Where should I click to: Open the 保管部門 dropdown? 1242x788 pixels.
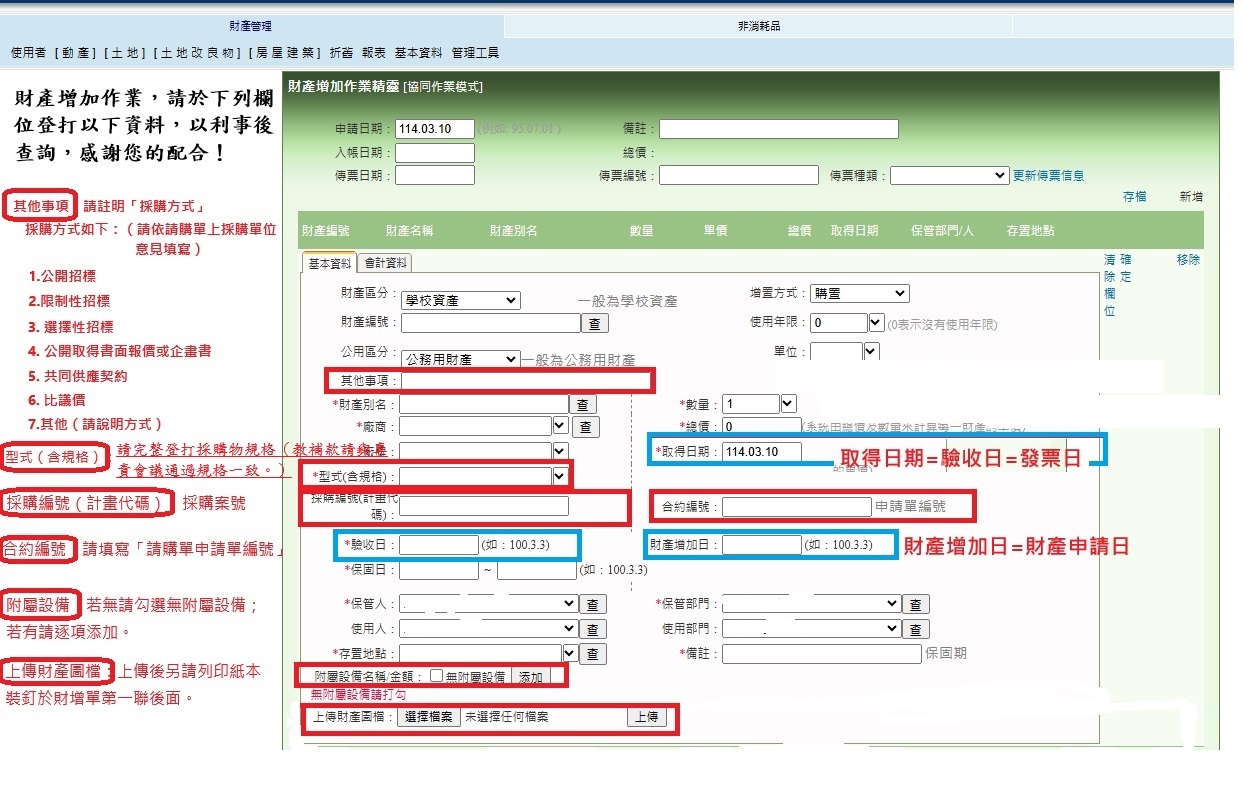point(811,604)
